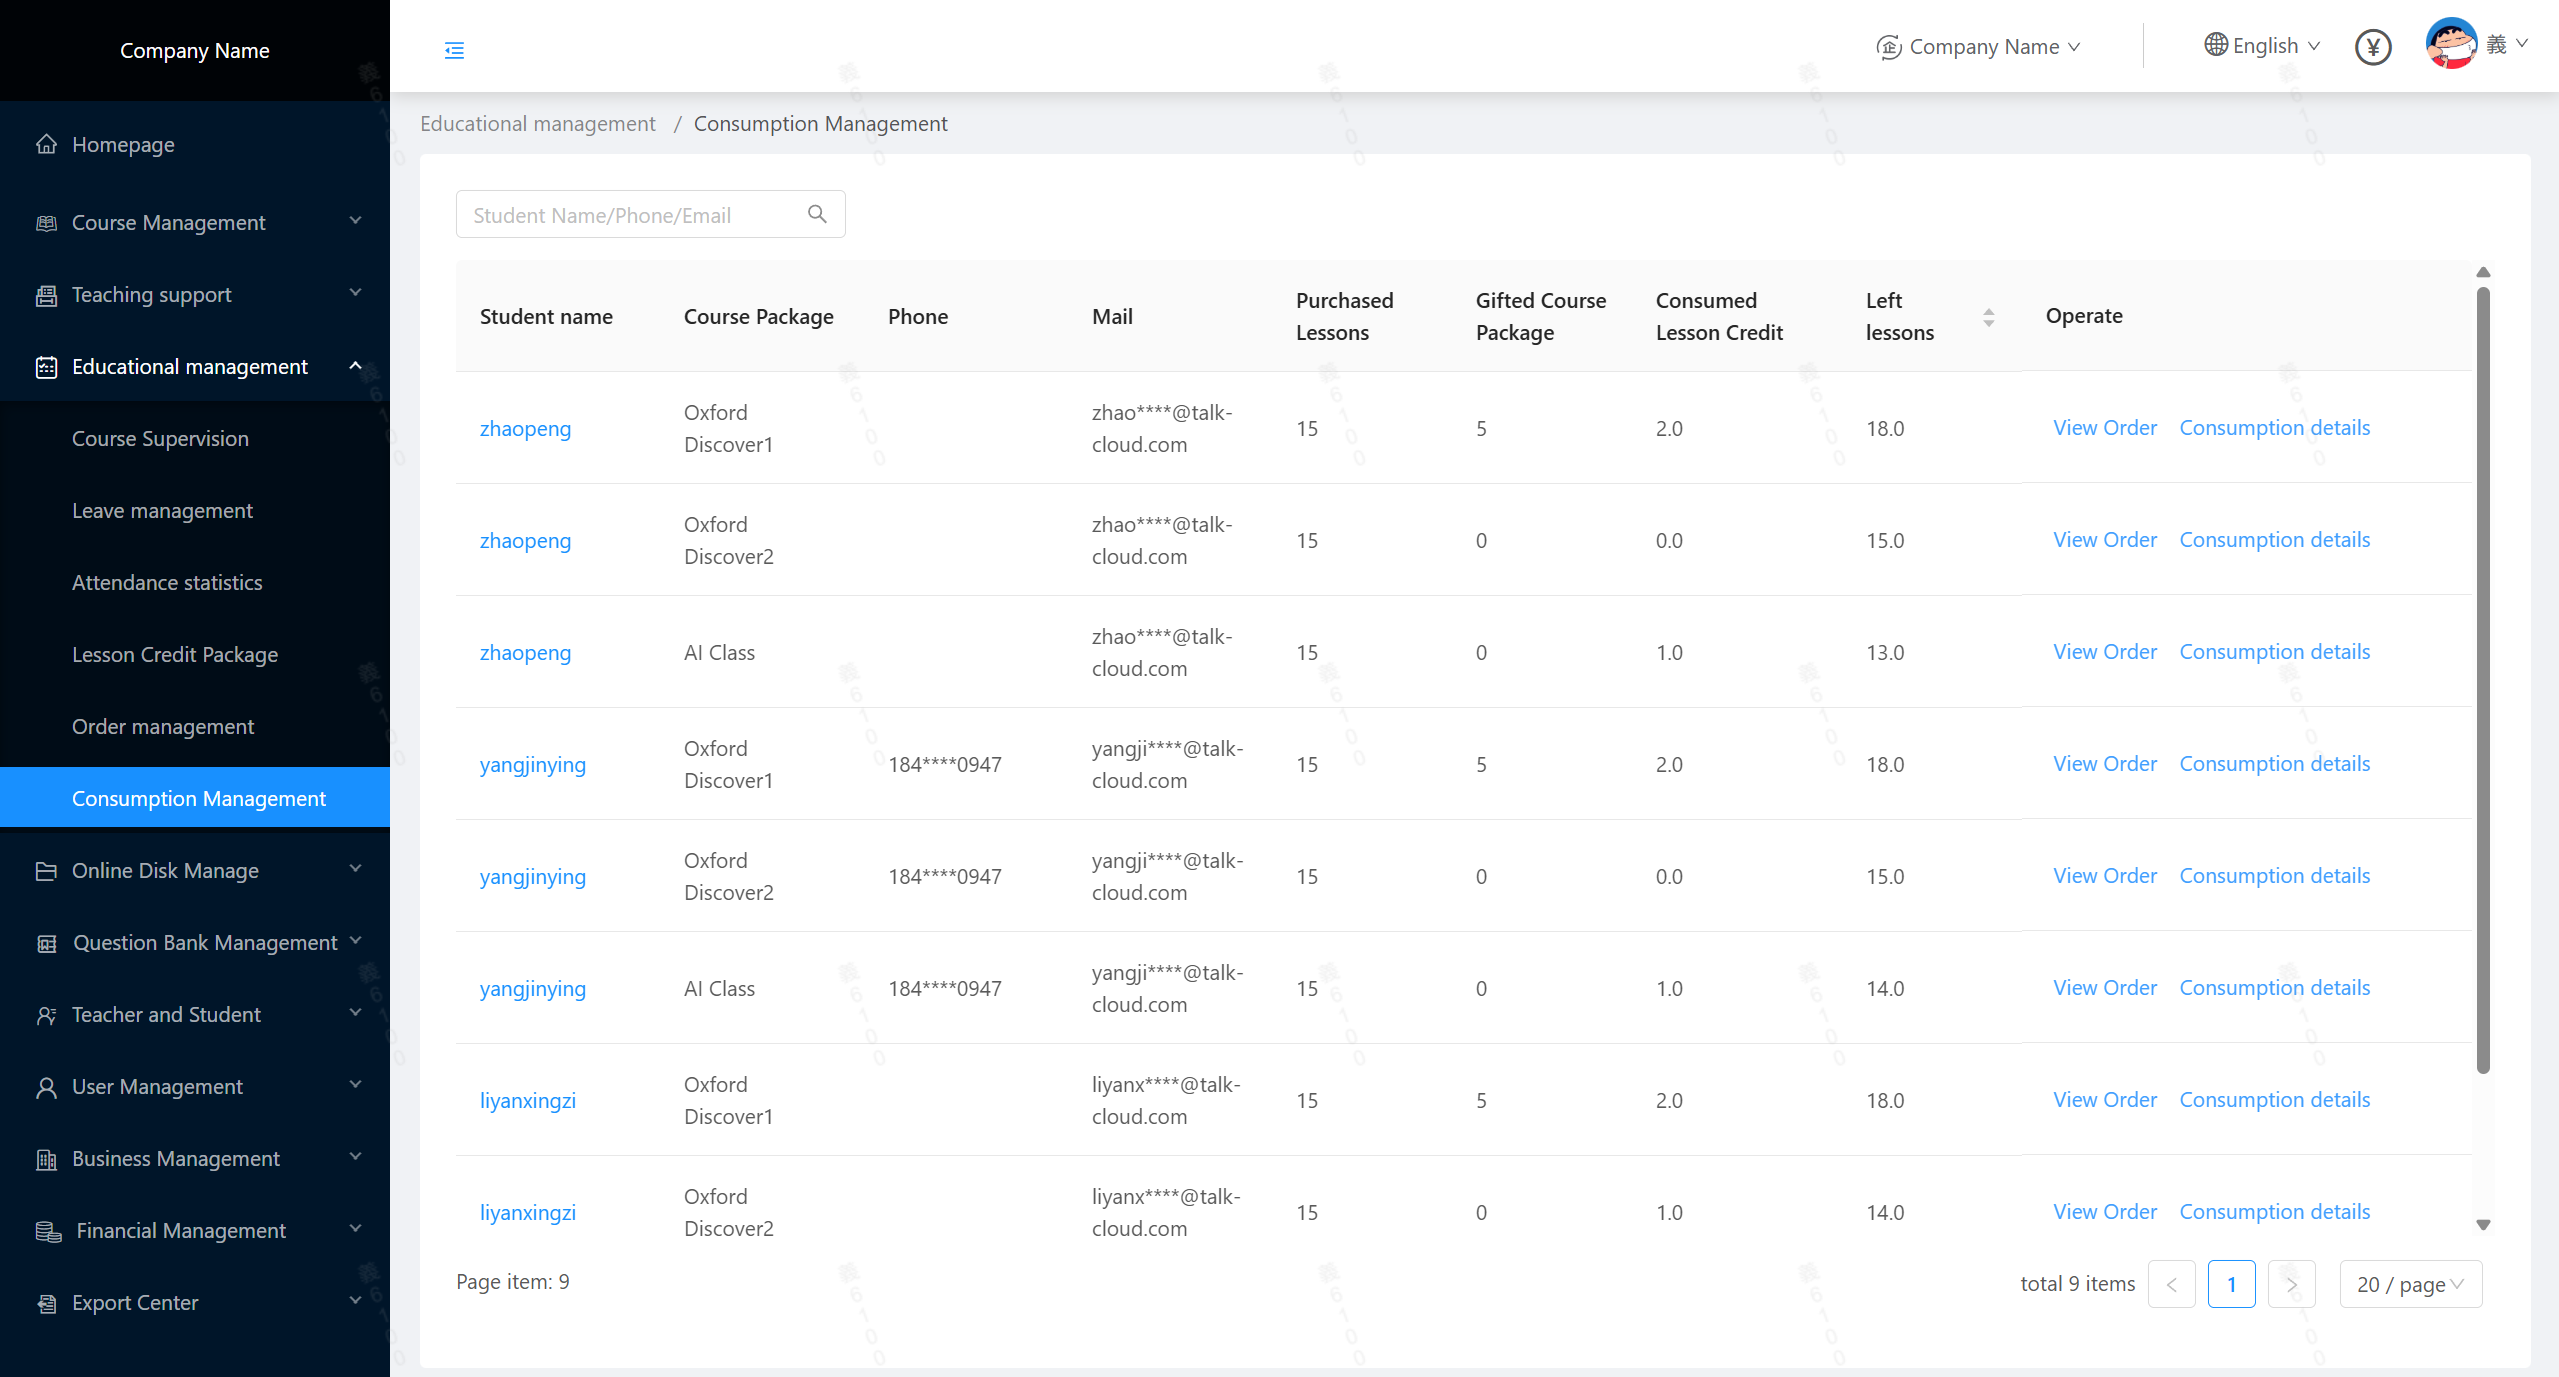Toggle sort on Left lessons column
Screen dimensions: 2559x1377
(1988, 317)
